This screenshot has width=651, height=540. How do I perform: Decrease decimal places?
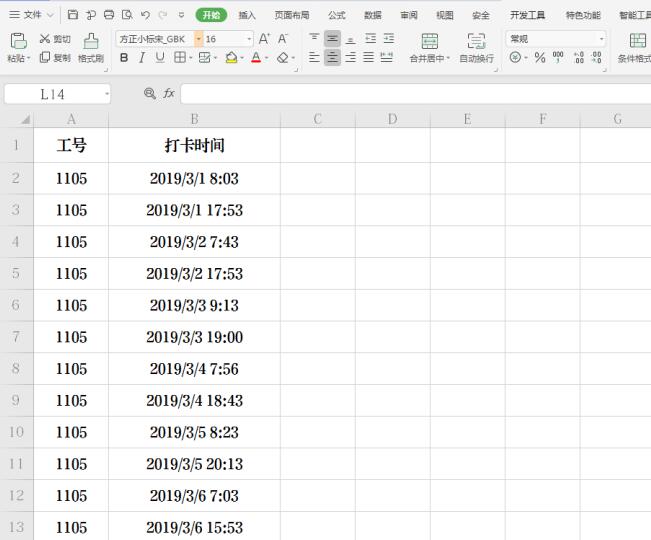pos(596,57)
